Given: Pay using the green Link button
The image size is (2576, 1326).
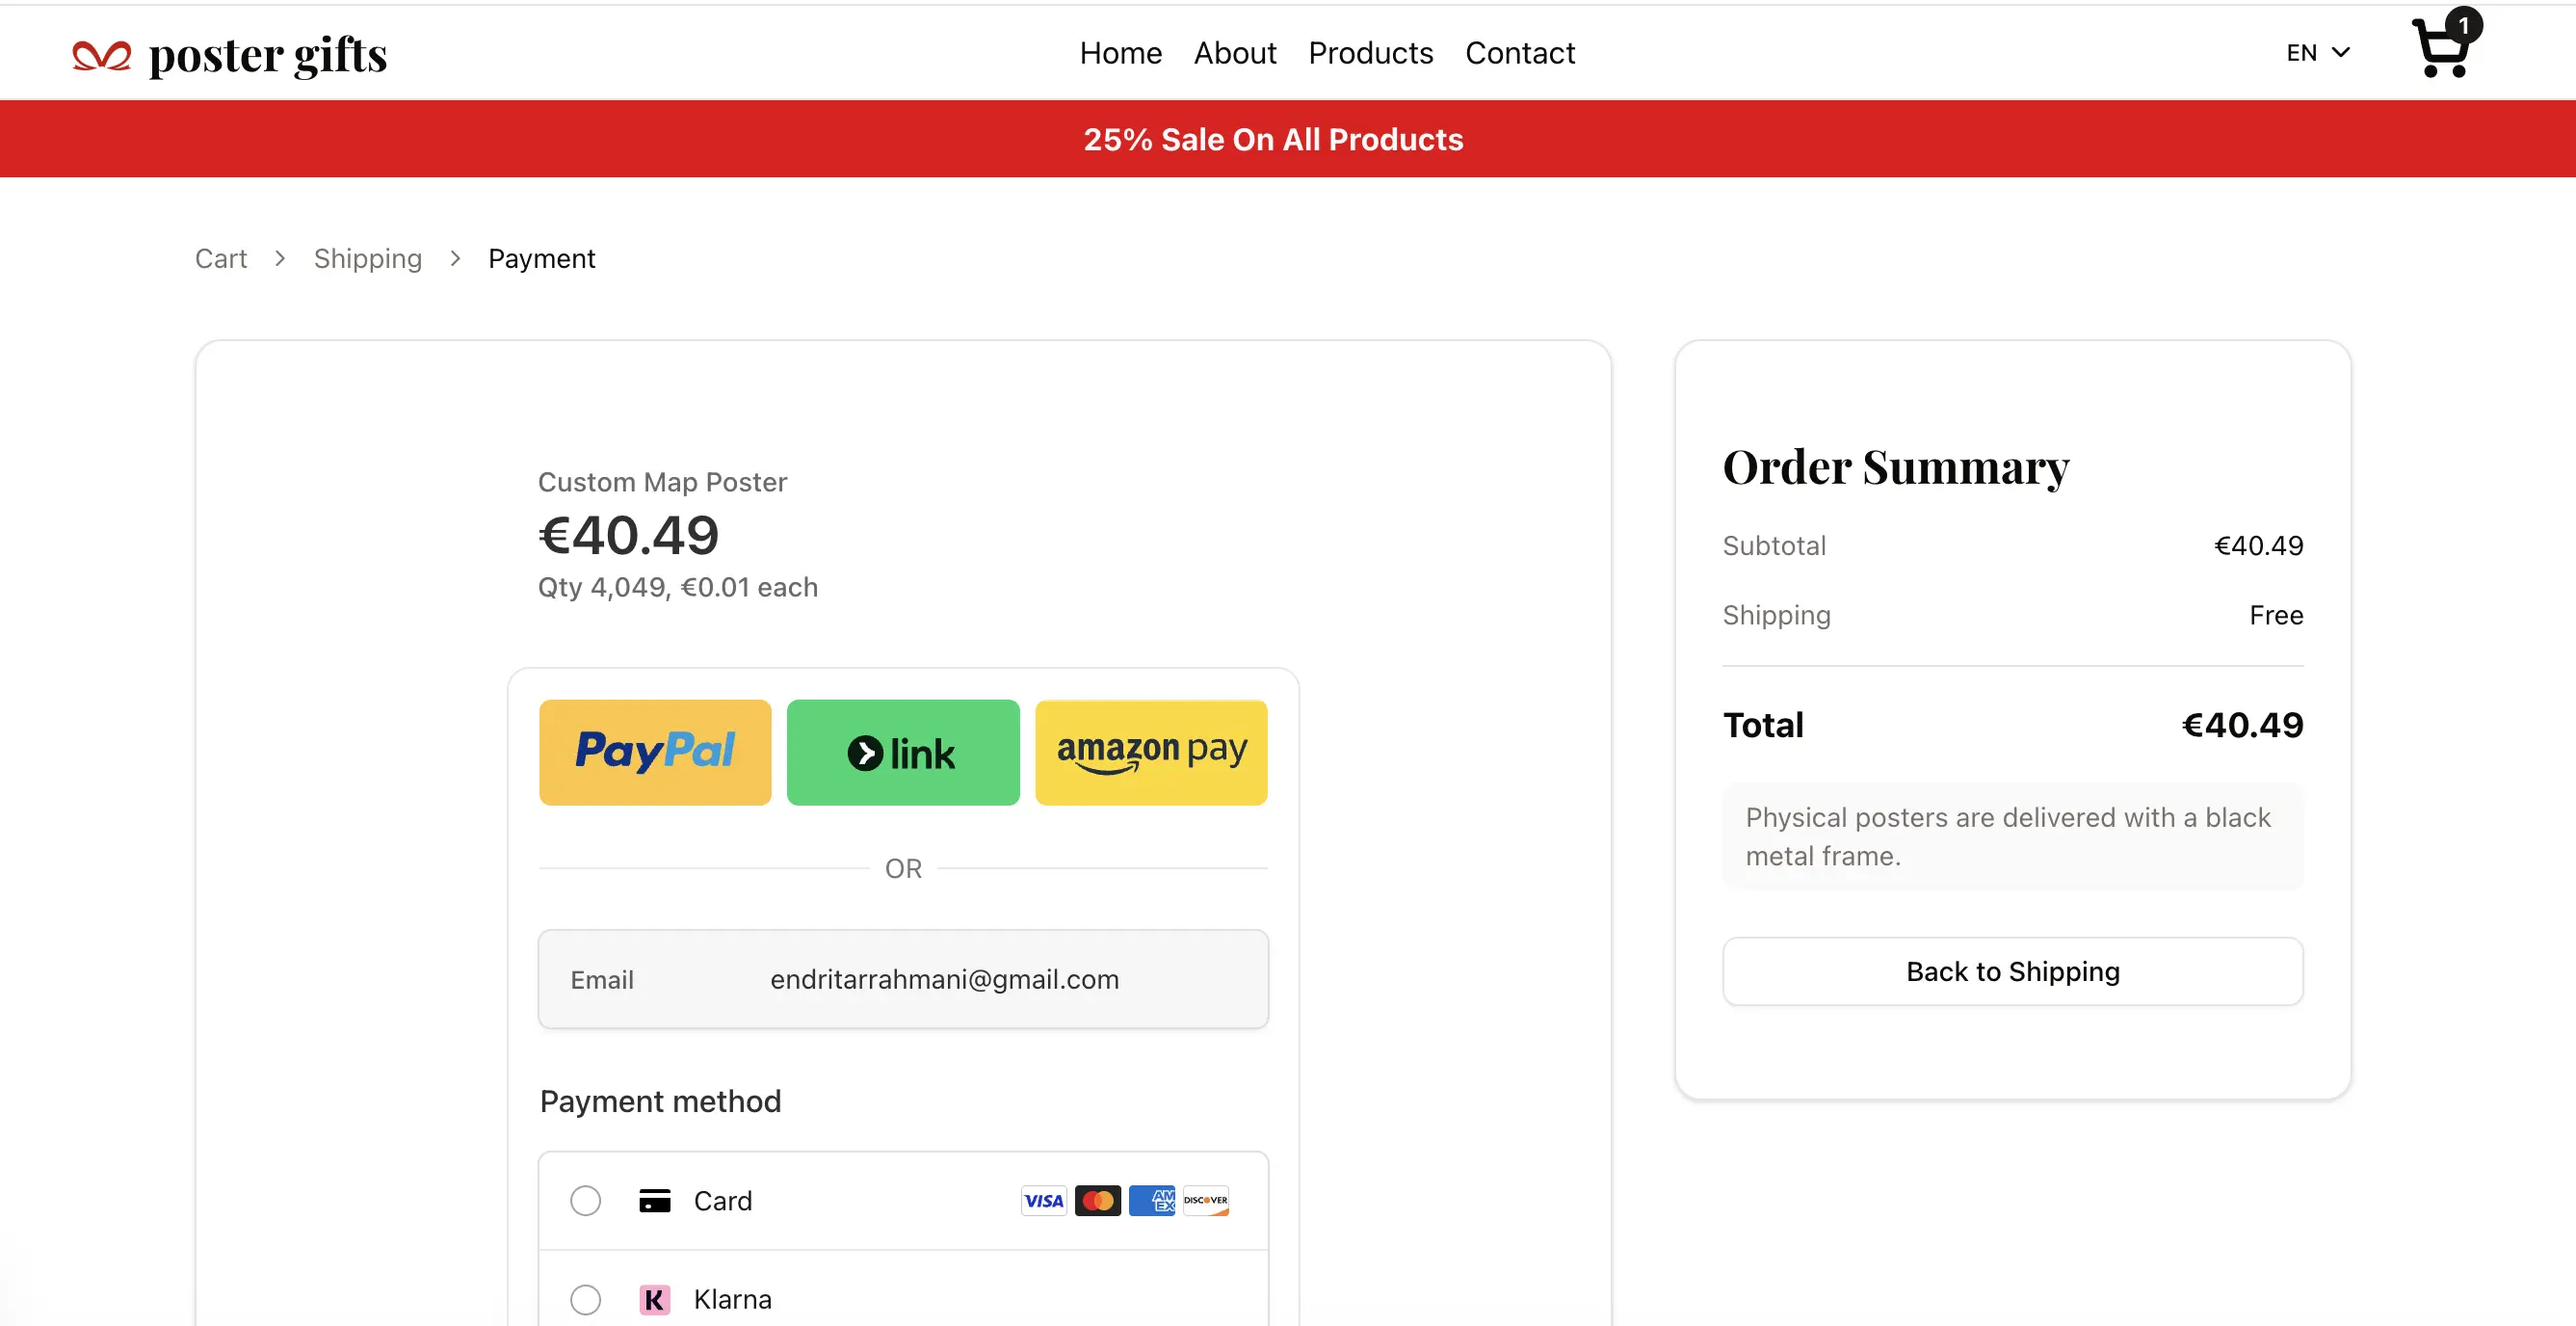Looking at the screenshot, I should click(x=903, y=752).
